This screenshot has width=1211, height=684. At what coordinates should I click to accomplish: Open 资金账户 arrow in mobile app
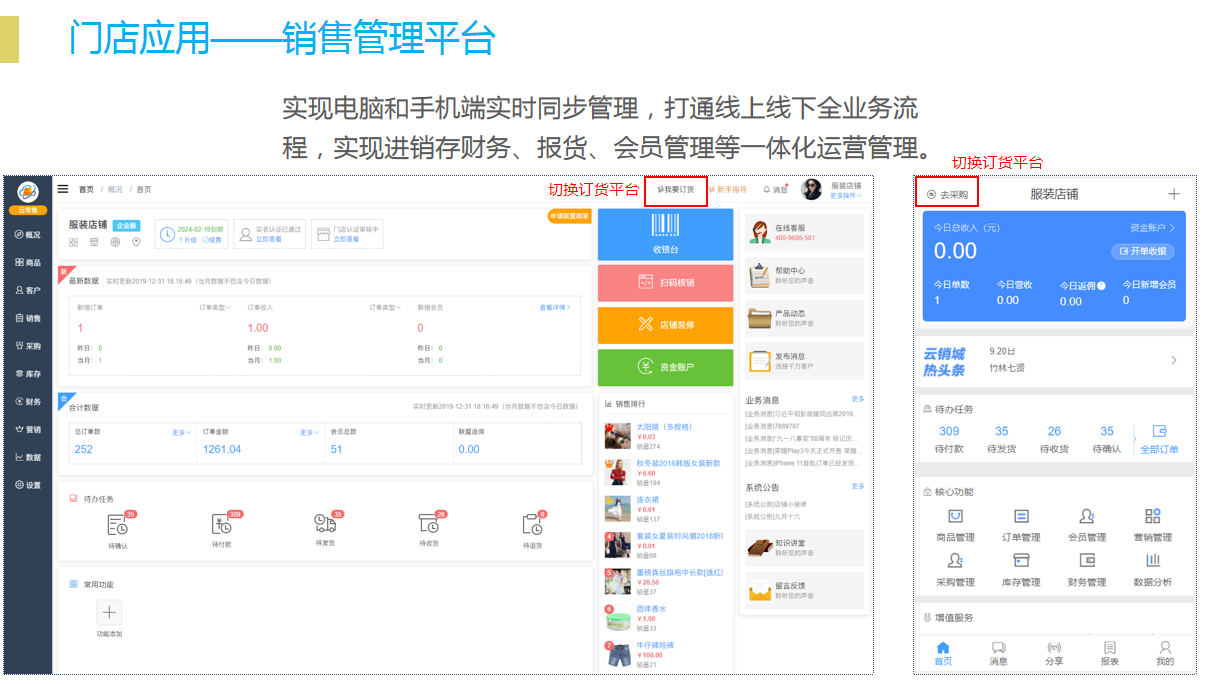1152,228
